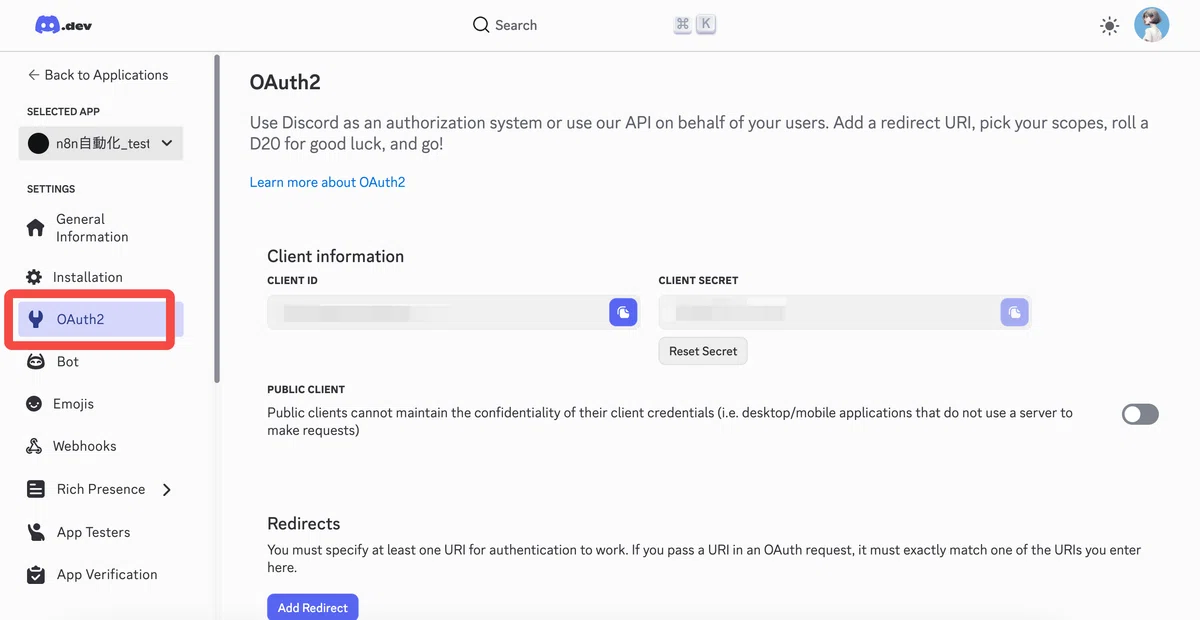Image resolution: width=1200 pixels, height=620 pixels.
Task: Click the App Testers person icon
Action: (36, 532)
